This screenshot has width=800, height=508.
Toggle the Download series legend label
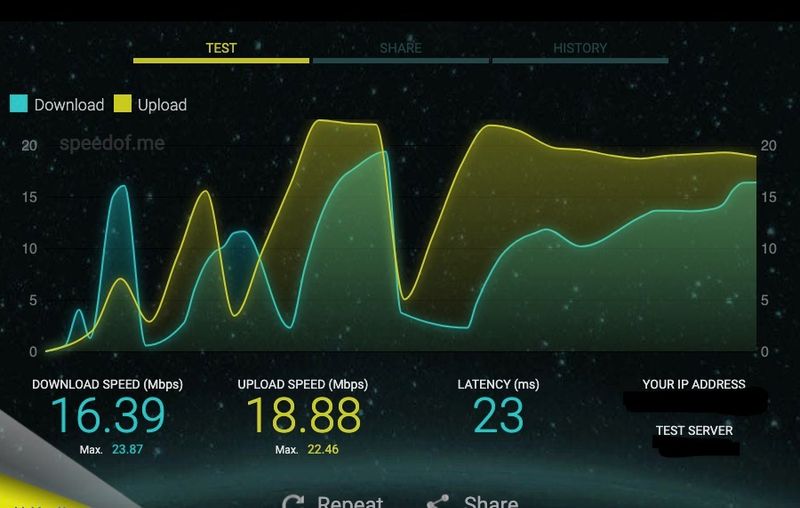pos(69,105)
